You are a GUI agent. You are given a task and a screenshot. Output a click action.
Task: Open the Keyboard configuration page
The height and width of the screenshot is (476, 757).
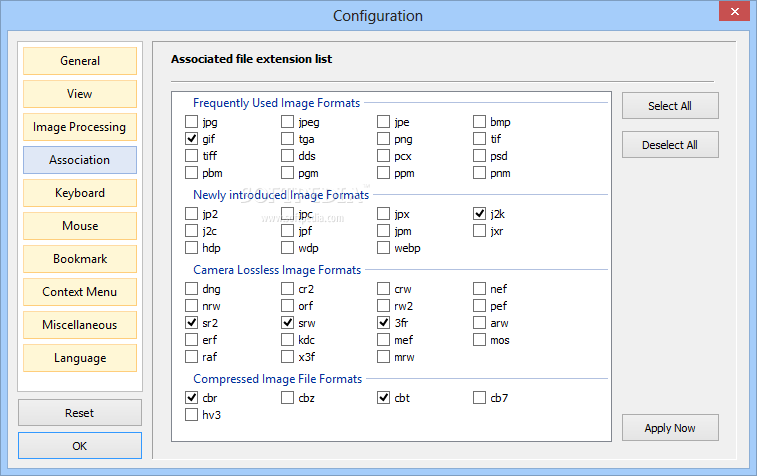(80, 193)
